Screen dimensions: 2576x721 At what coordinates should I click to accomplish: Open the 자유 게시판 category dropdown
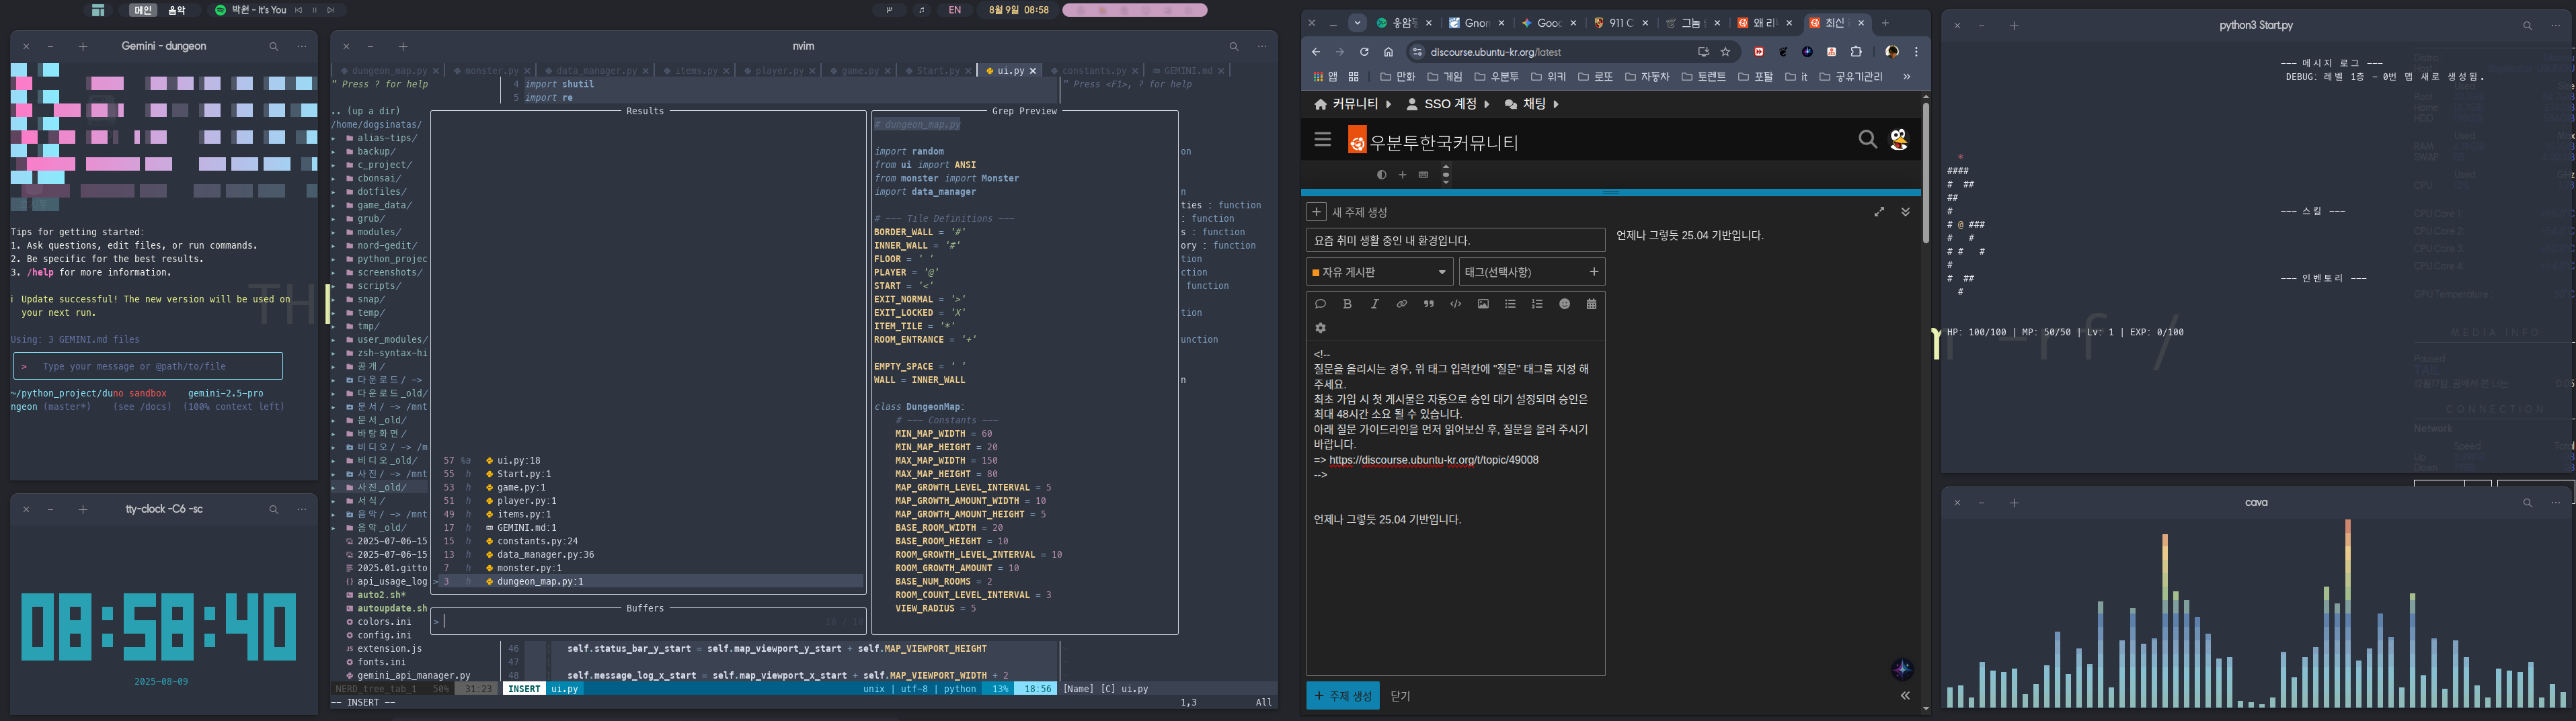[1379, 272]
